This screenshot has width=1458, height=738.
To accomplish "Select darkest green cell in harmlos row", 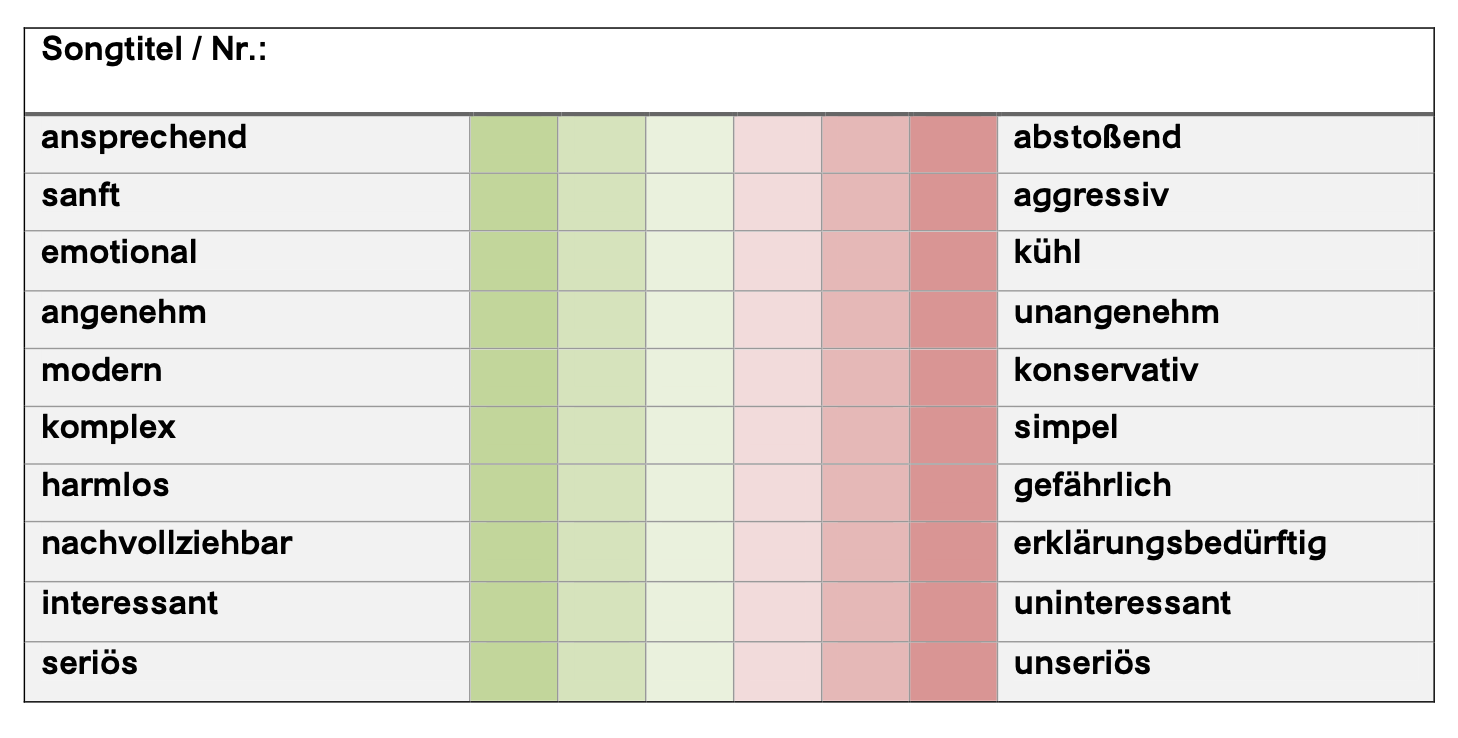I will pyautogui.click(x=513, y=493).
